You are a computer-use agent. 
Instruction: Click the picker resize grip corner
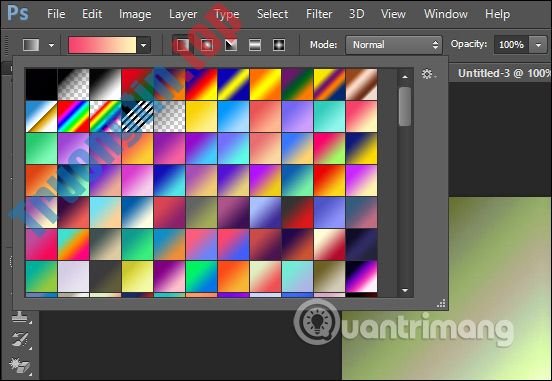click(x=441, y=304)
